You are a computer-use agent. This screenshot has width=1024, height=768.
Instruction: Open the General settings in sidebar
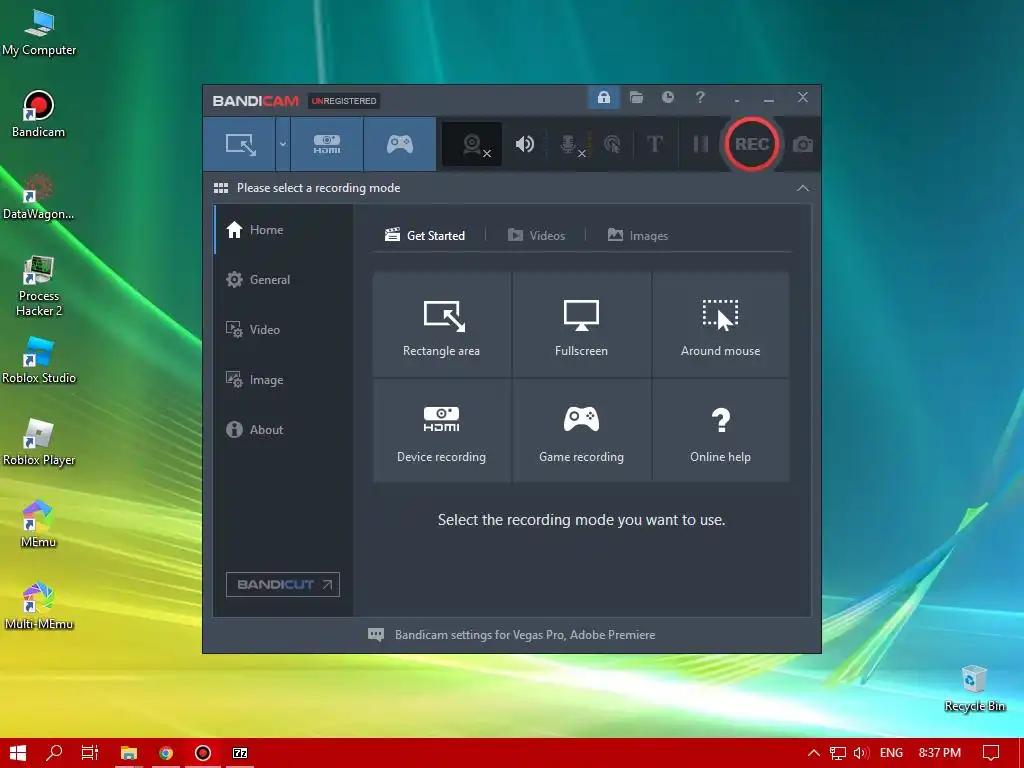tap(283, 280)
